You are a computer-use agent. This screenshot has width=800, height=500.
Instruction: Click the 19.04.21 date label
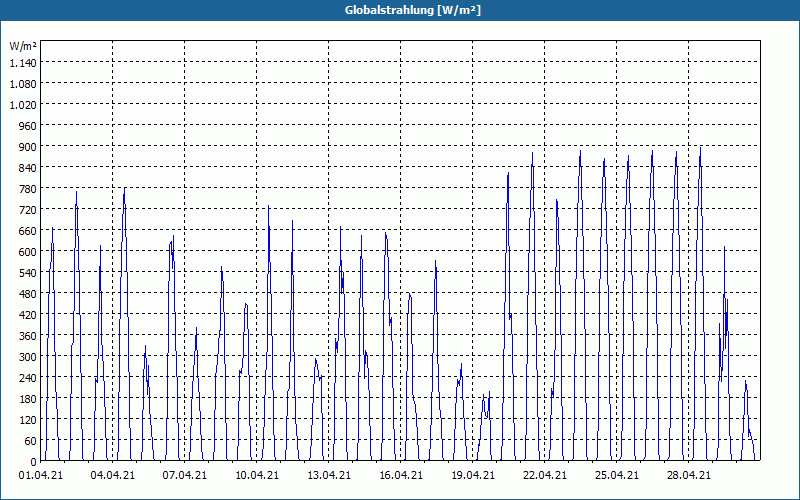[x=472, y=476]
